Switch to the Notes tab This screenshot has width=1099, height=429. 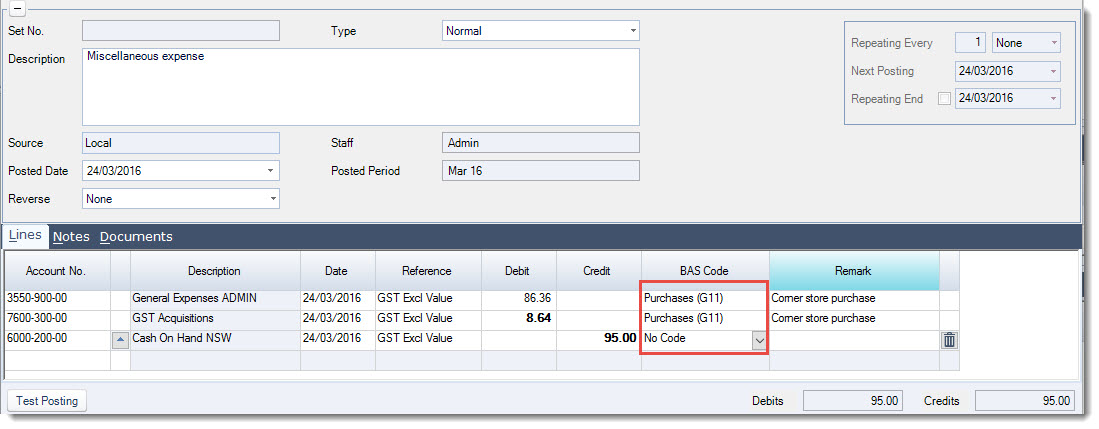point(71,237)
